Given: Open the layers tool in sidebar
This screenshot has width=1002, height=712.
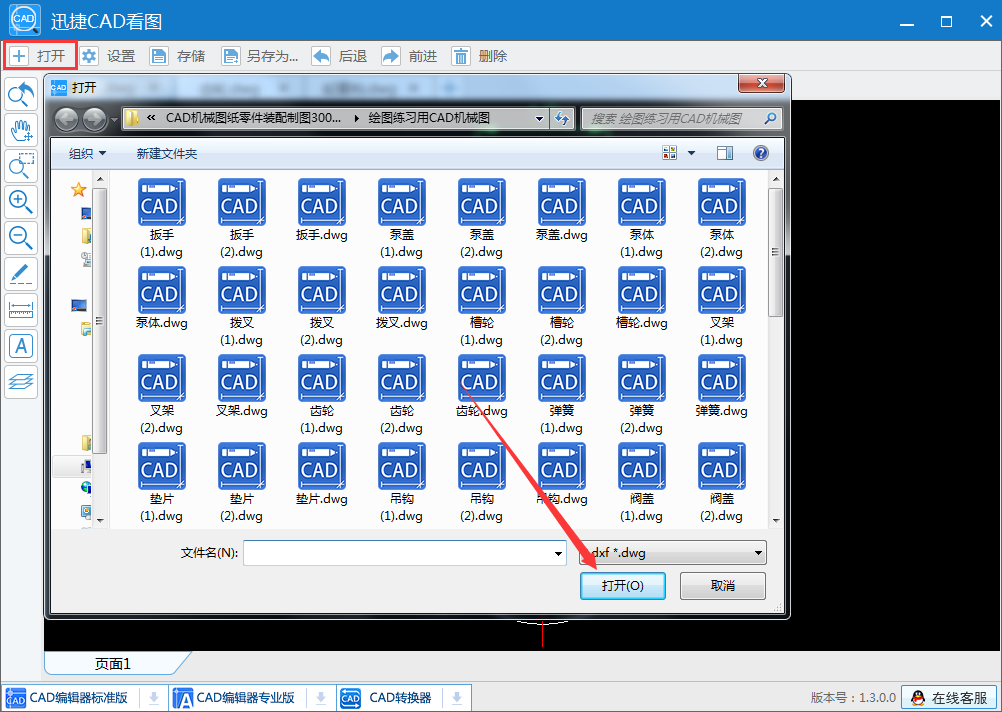Looking at the screenshot, I should [21, 382].
